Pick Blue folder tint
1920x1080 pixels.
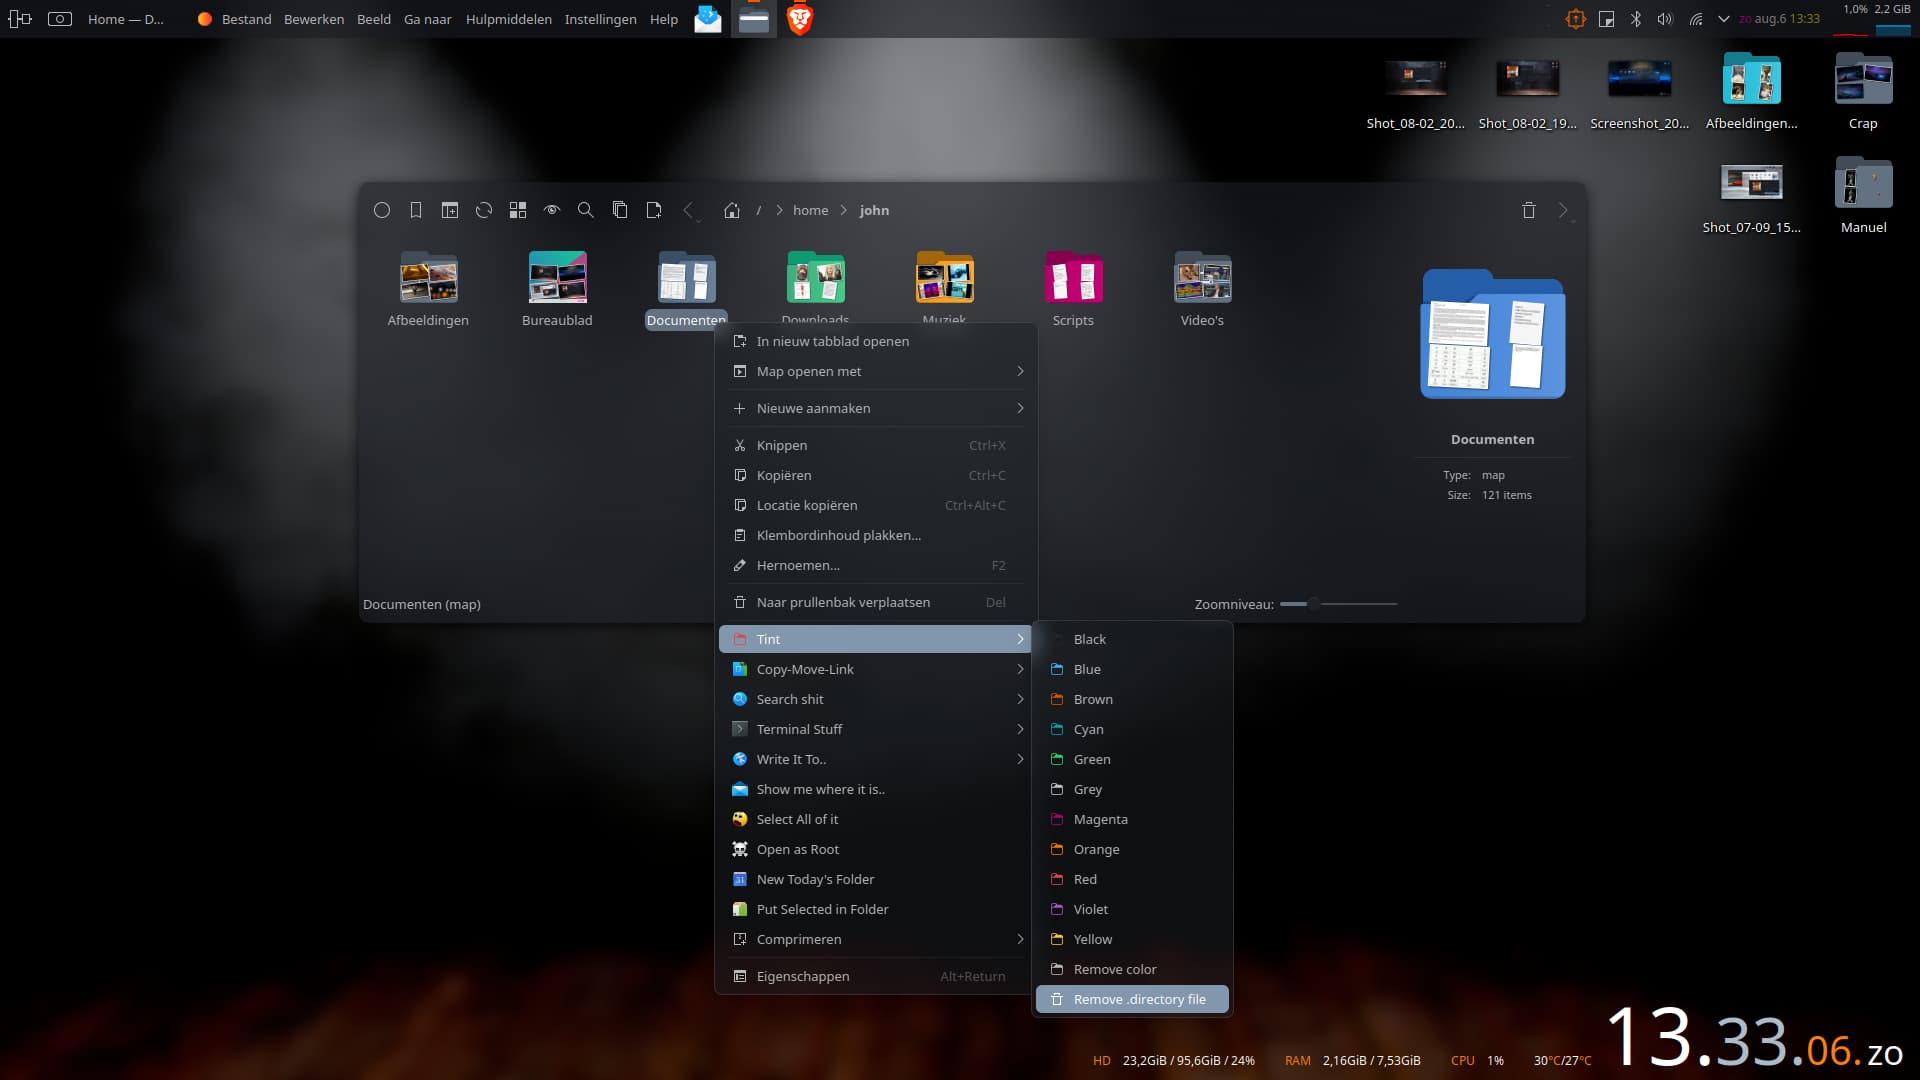(1132, 669)
